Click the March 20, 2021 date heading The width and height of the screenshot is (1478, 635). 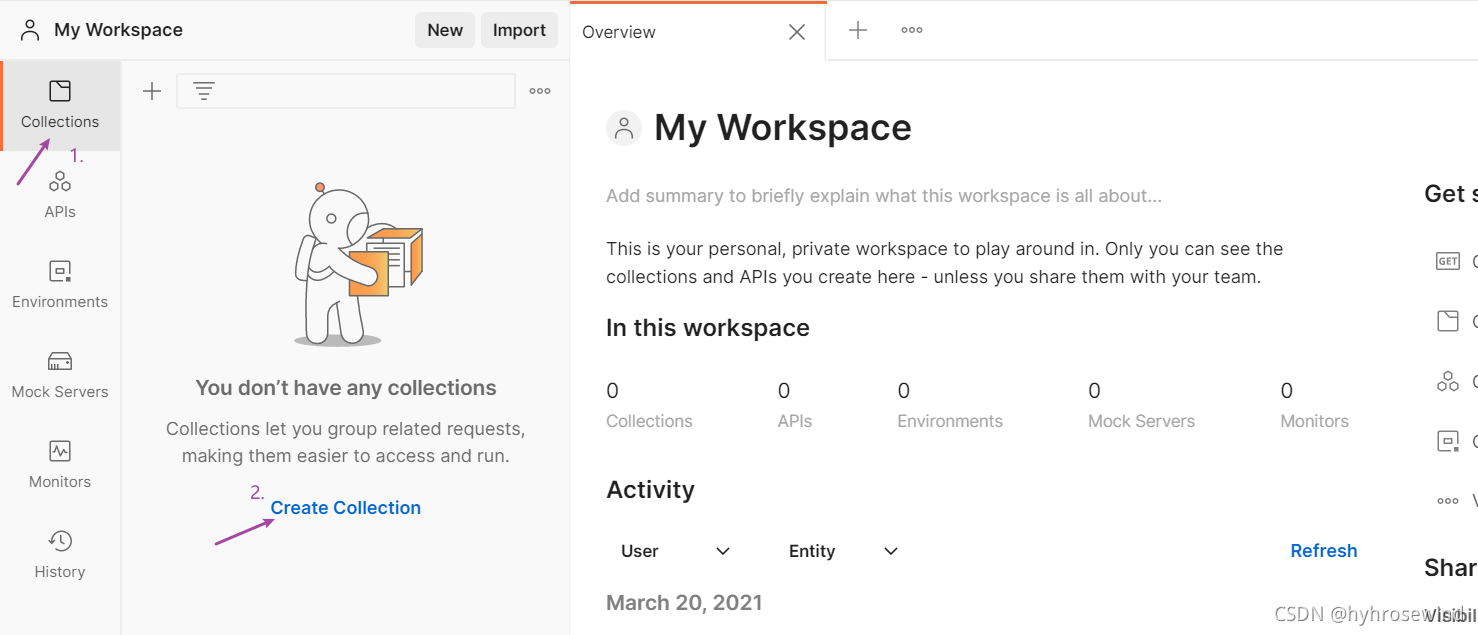[x=684, y=603]
